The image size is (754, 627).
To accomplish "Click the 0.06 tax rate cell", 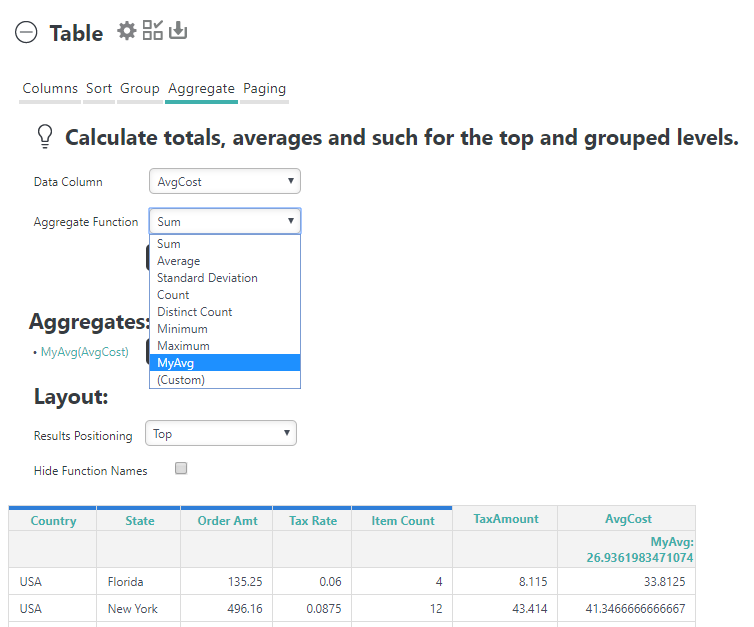I will pos(312,582).
